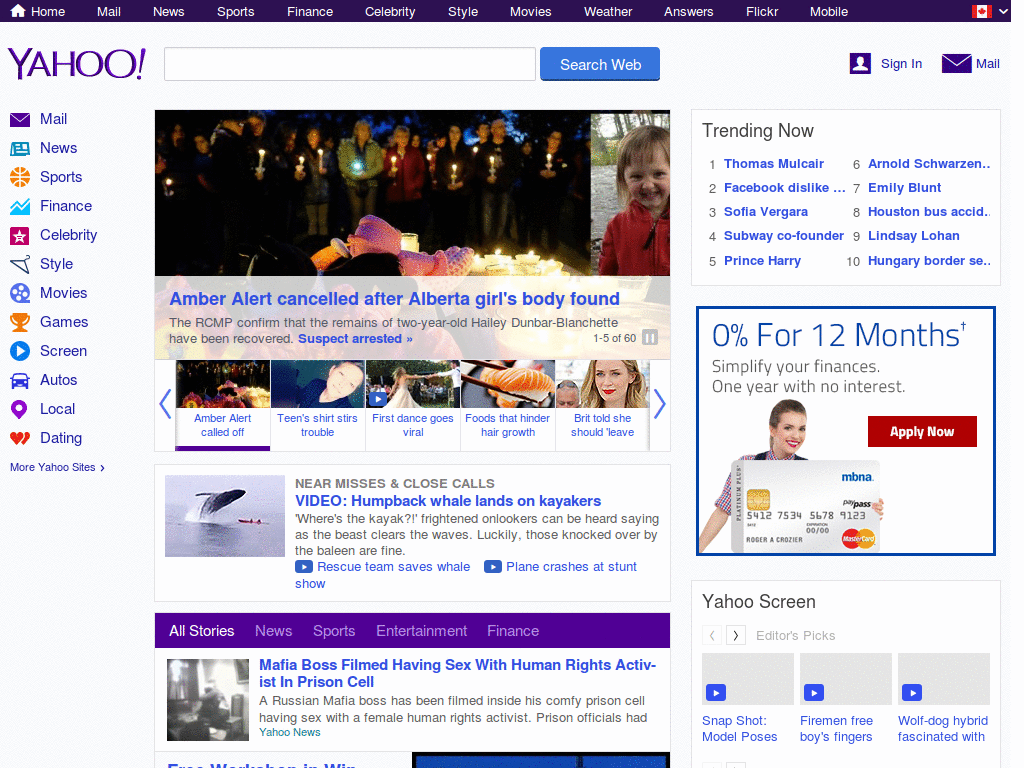Click the Sign In user avatar icon
1024x768 pixels.
click(x=860, y=63)
